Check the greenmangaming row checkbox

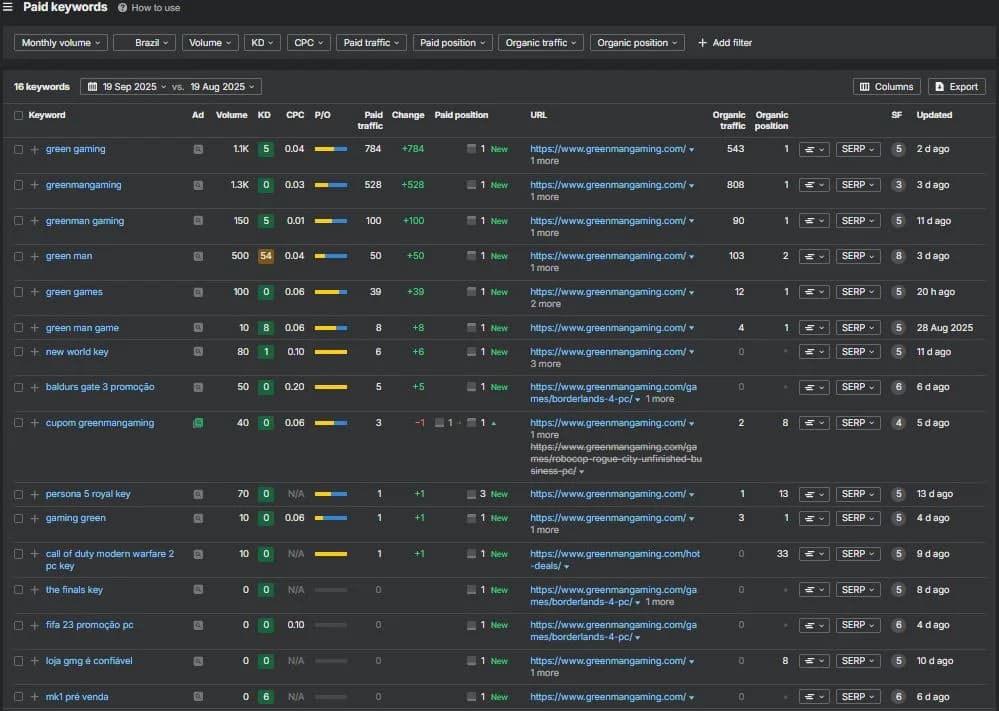click(18, 185)
